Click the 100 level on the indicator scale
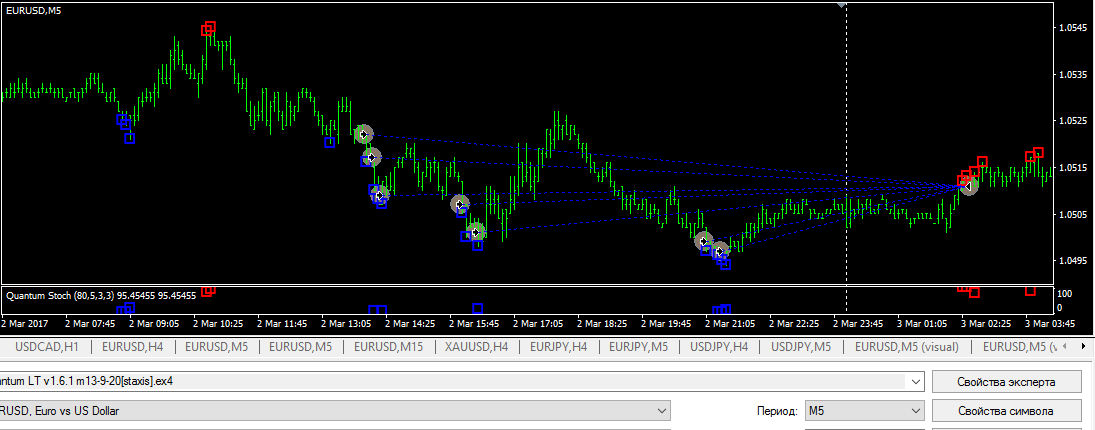The image size is (1095, 430). 1065,293
